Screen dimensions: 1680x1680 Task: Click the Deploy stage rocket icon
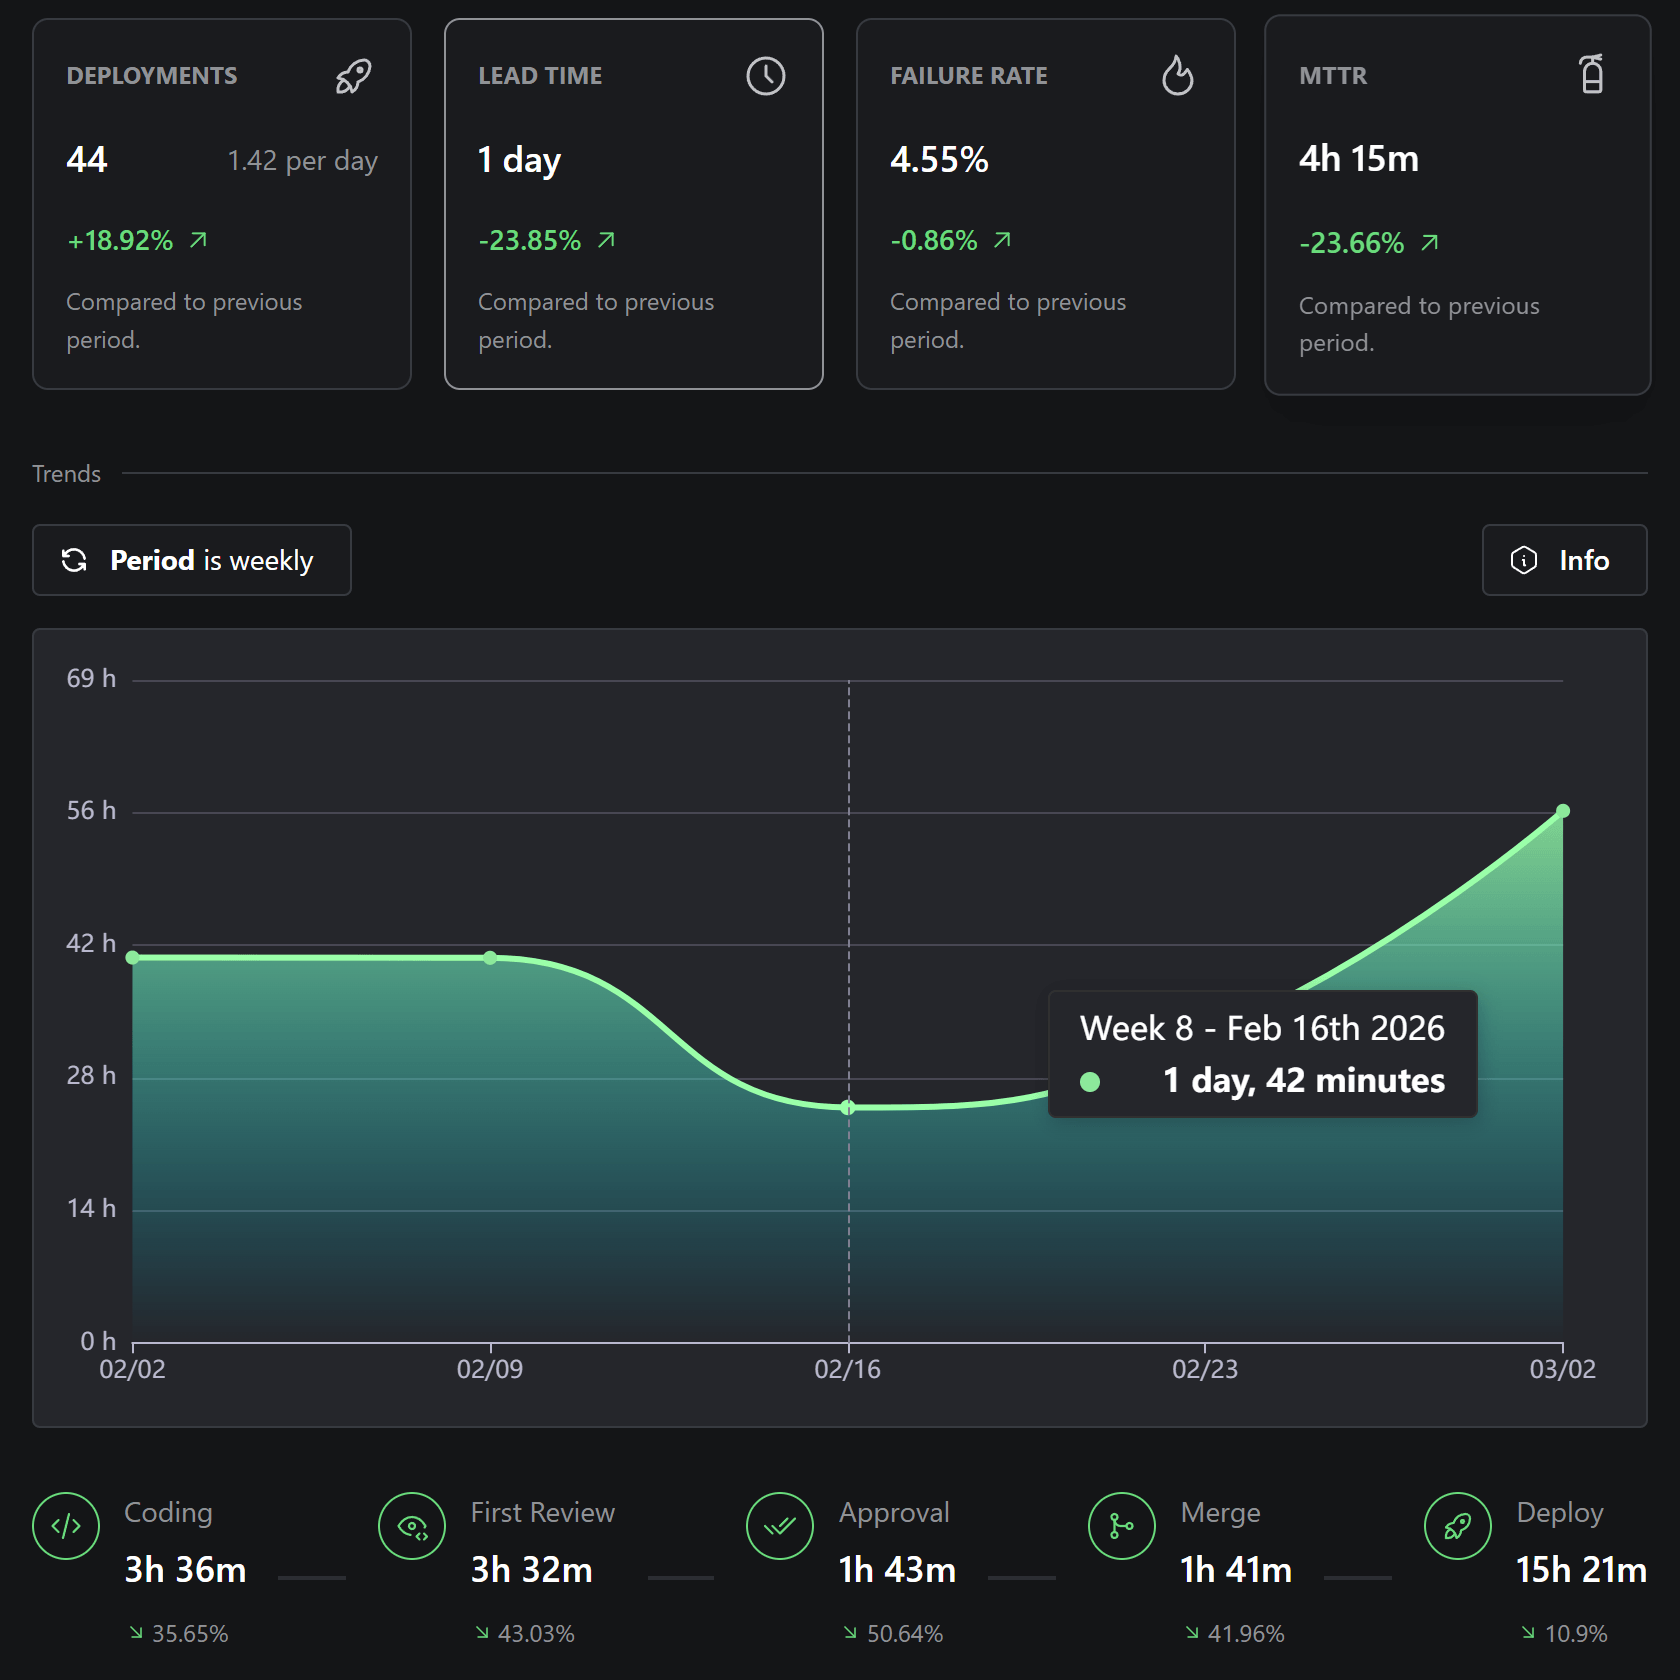click(1458, 1526)
